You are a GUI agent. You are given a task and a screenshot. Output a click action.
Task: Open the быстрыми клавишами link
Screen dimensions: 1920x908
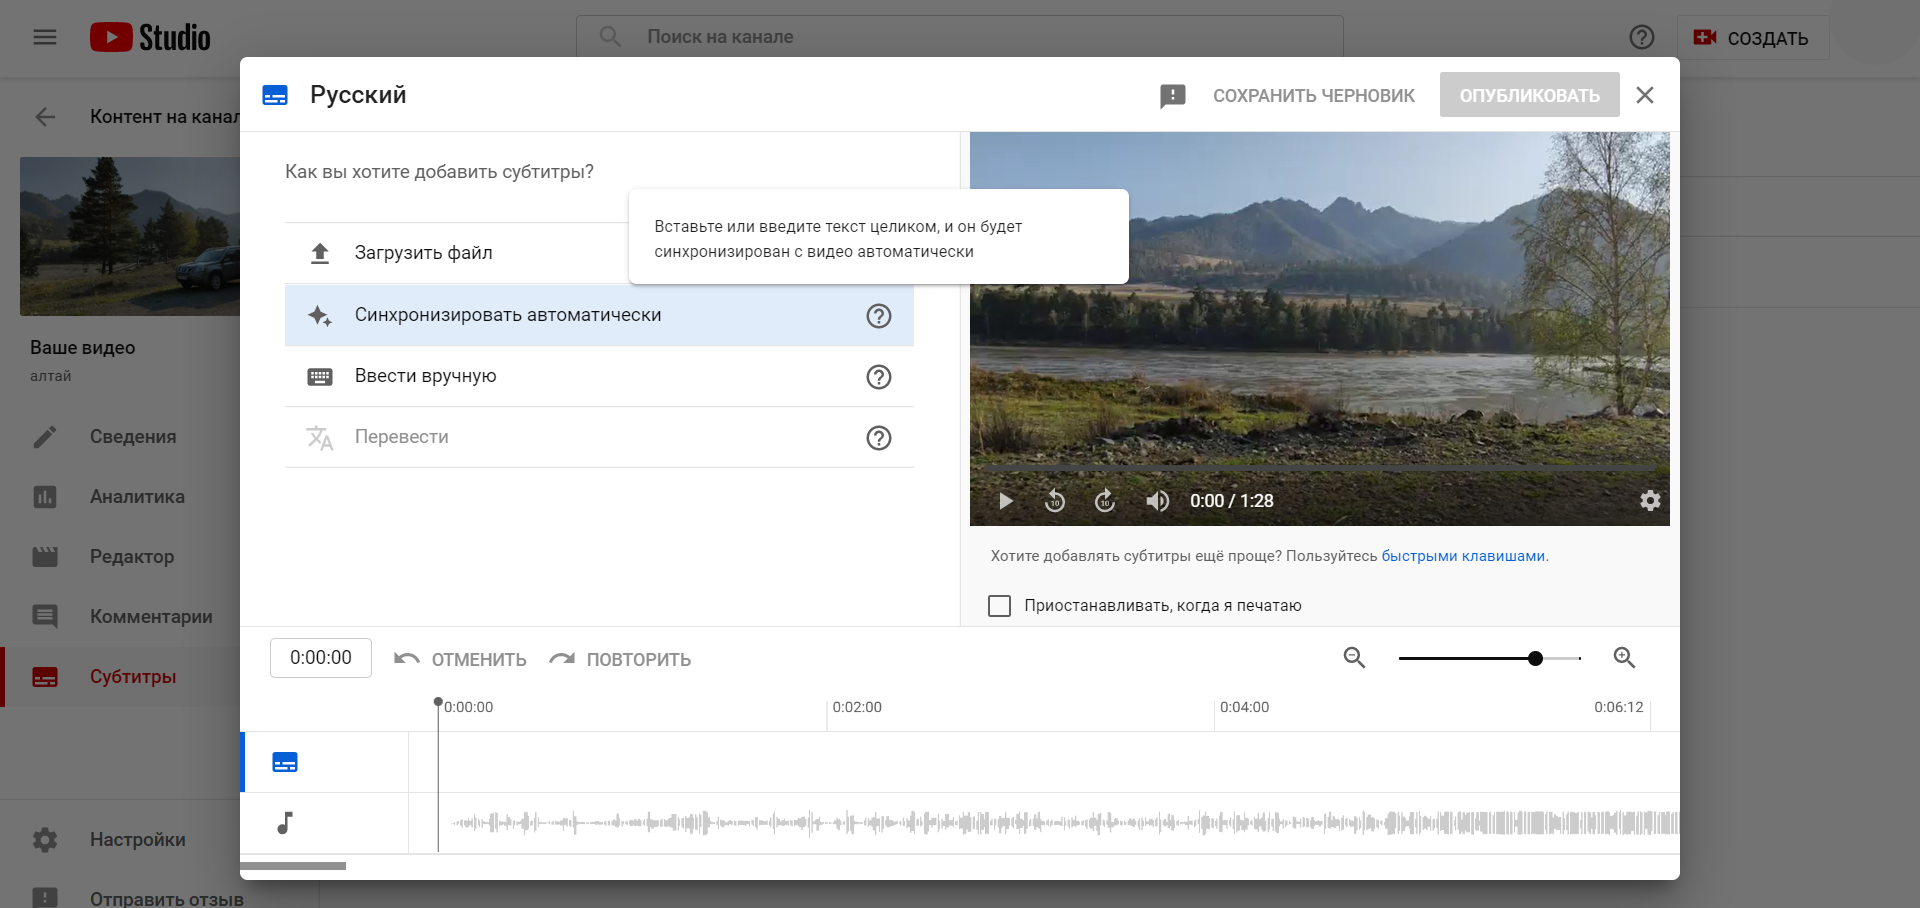(1463, 556)
